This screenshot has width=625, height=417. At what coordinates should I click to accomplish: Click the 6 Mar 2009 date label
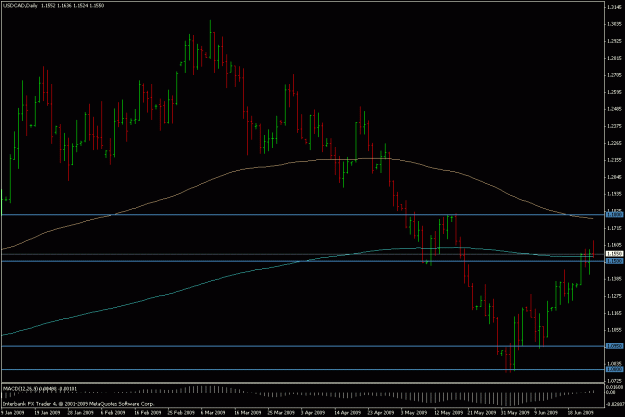point(213,413)
